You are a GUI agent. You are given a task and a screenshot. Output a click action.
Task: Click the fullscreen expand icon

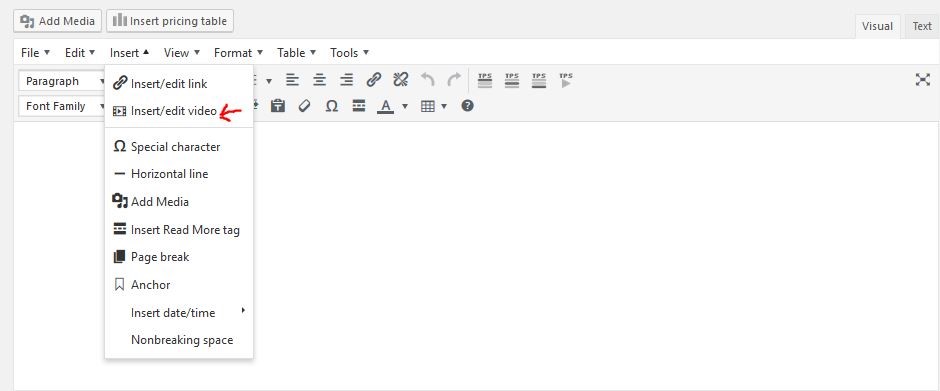click(x=923, y=80)
